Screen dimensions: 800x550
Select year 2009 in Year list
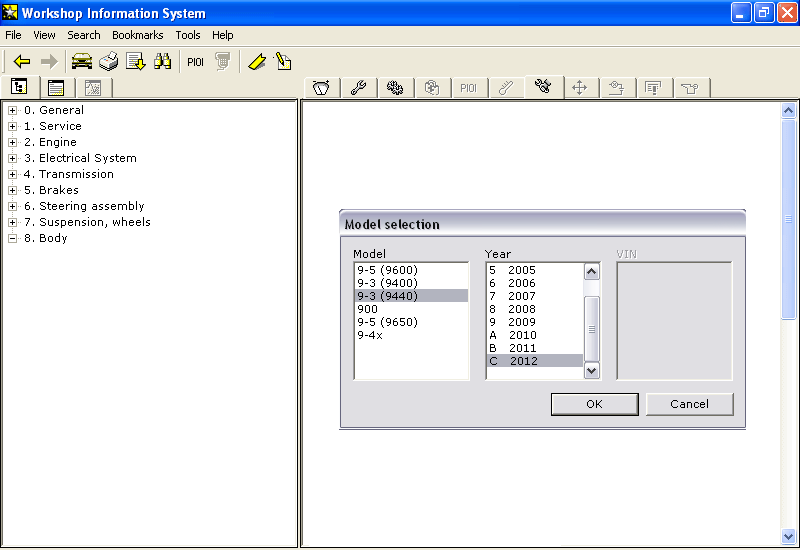(535, 322)
